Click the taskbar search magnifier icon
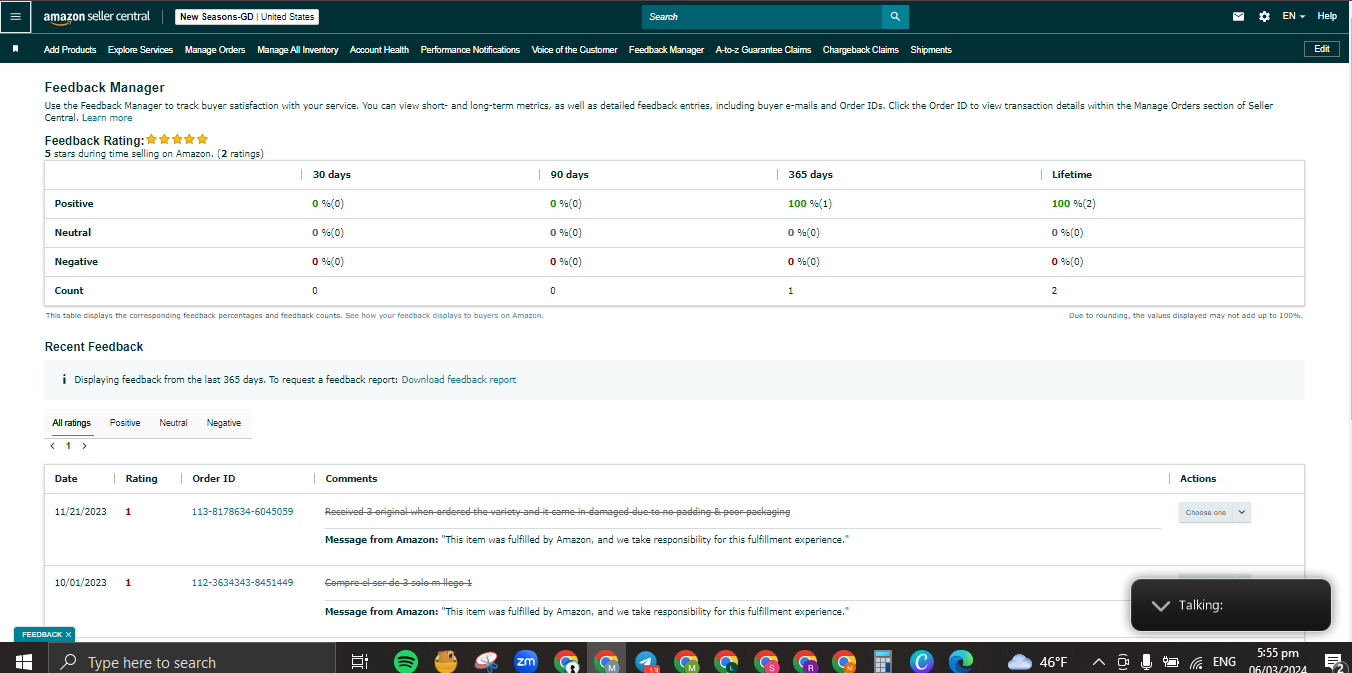This screenshot has height=673, width=1352. point(69,662)
